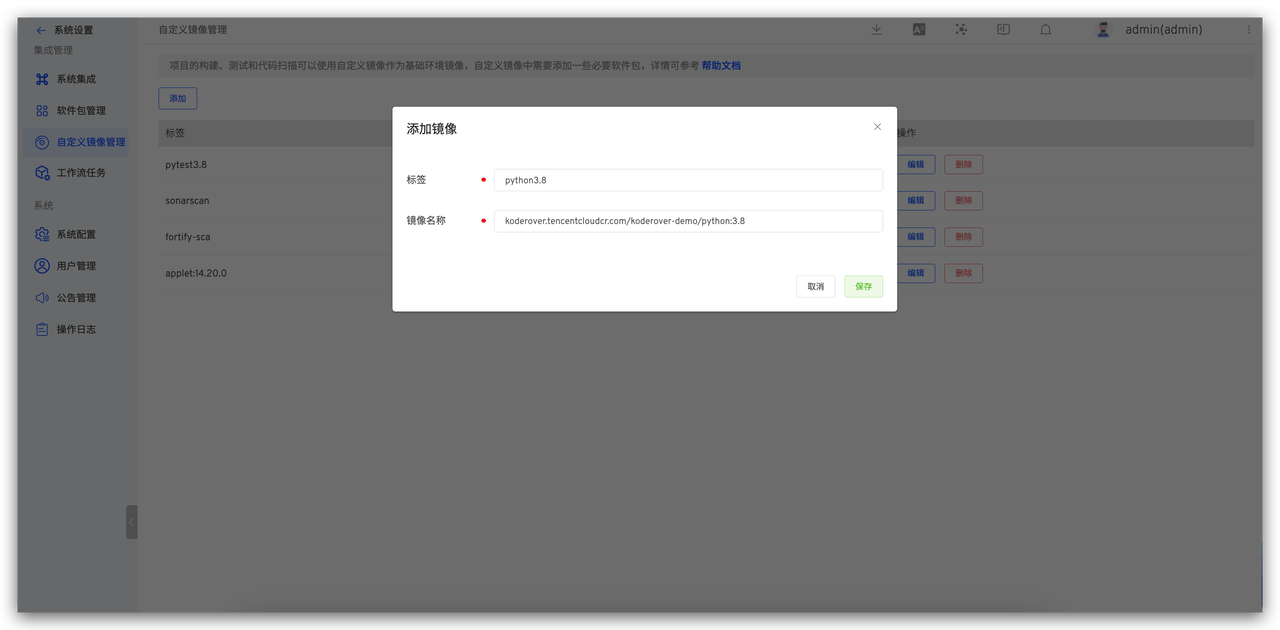Click the notification bell icon
Viewport: 1280px width, 630px height.
[x=1045, y=29]
